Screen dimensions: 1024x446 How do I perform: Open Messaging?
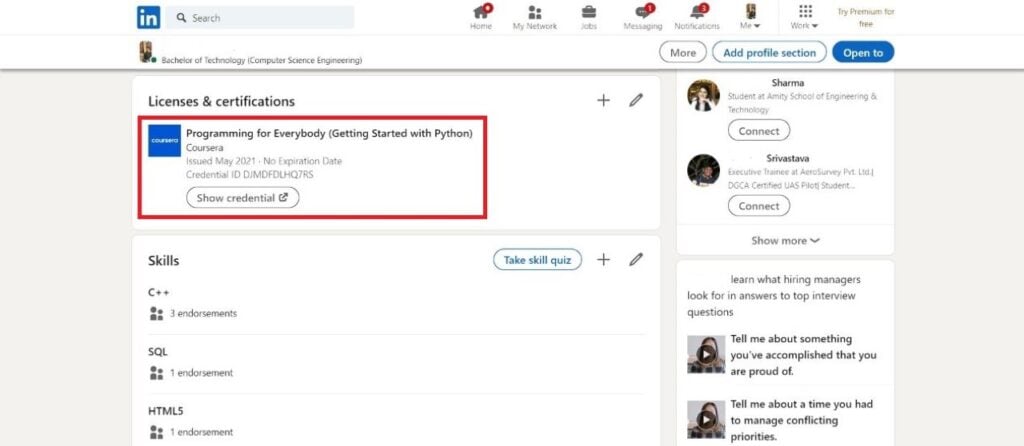pos(643,18)
